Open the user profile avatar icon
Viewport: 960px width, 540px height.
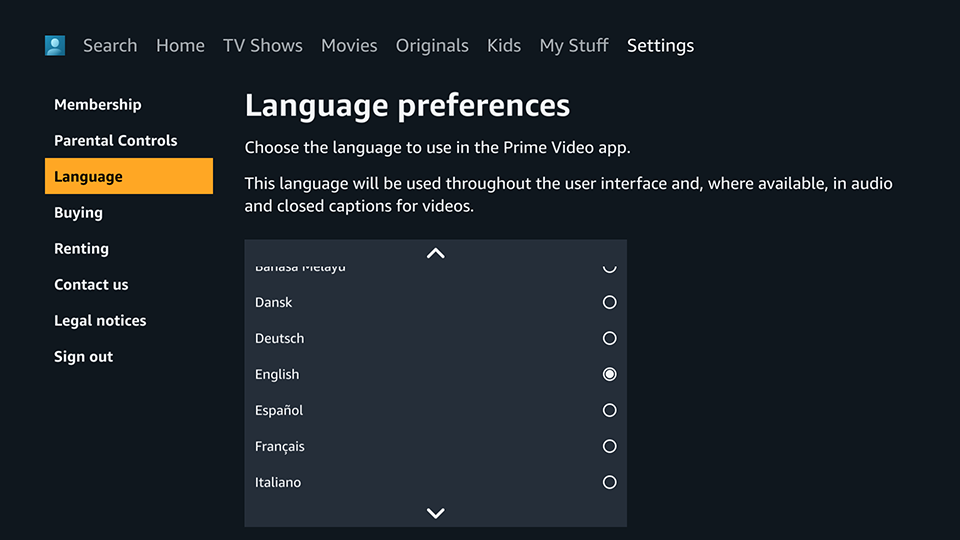coord(55,46)
